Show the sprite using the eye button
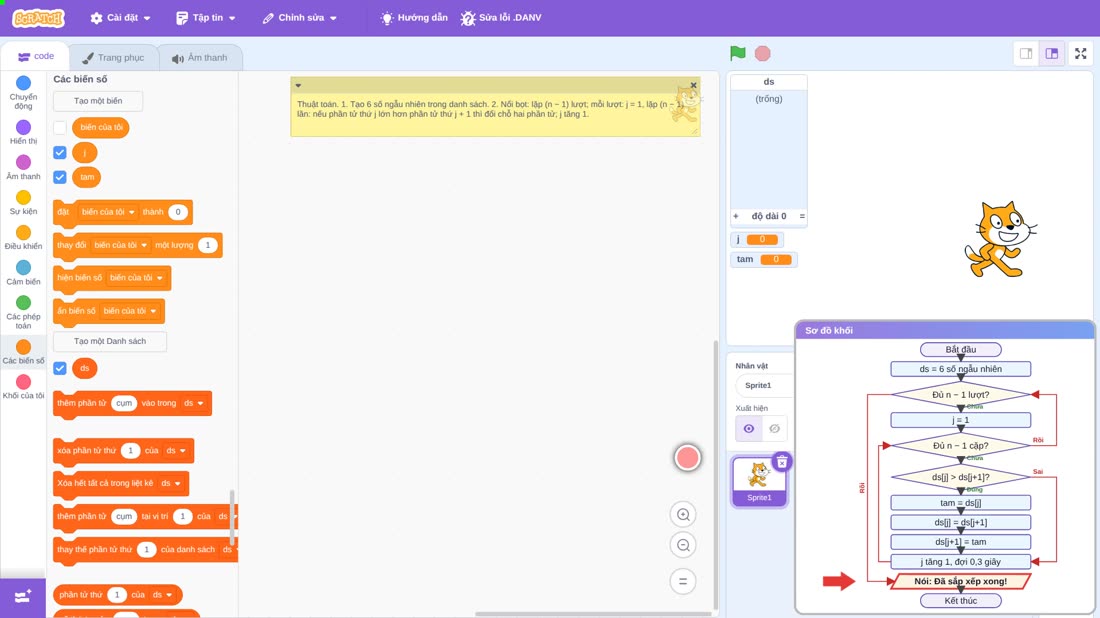Image resolution: width=1100 pixels, height=618 pixels. 749,429
